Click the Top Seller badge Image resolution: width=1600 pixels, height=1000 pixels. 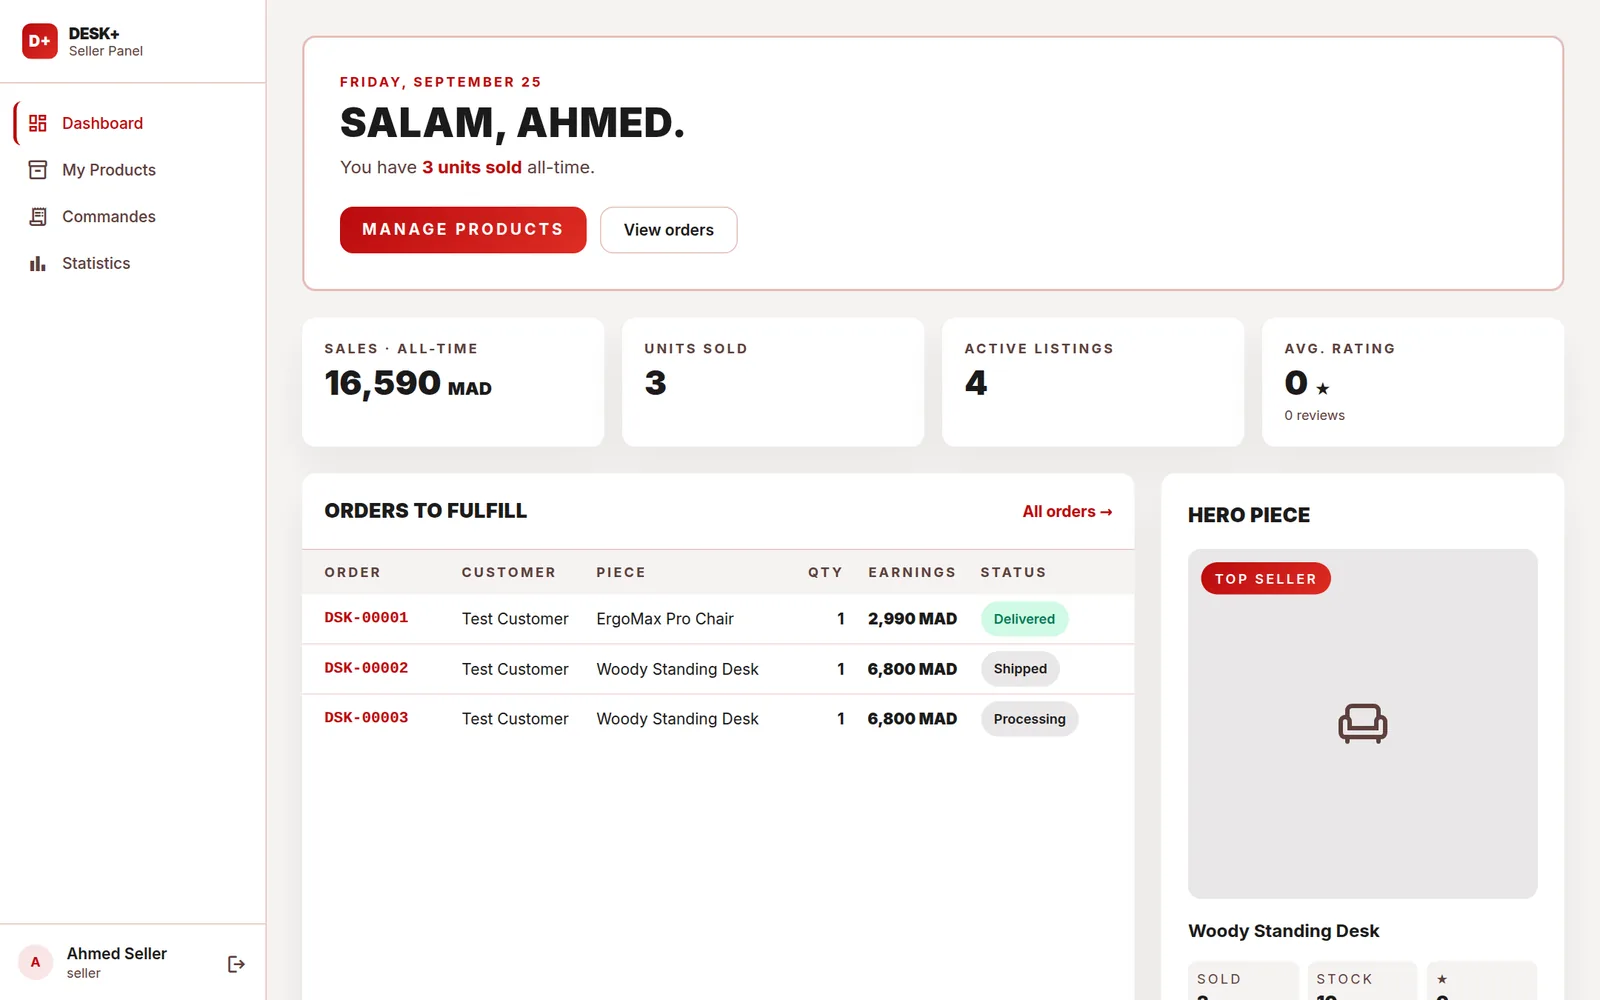[x=1266, y=579]
